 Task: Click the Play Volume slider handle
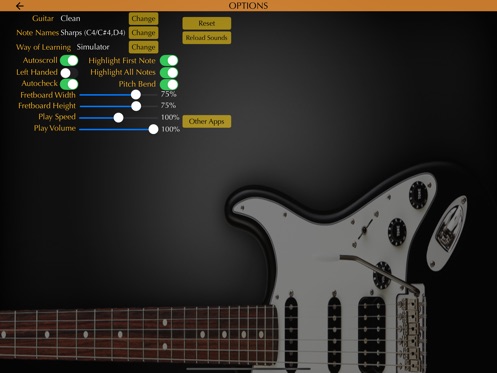click(153, 129)
